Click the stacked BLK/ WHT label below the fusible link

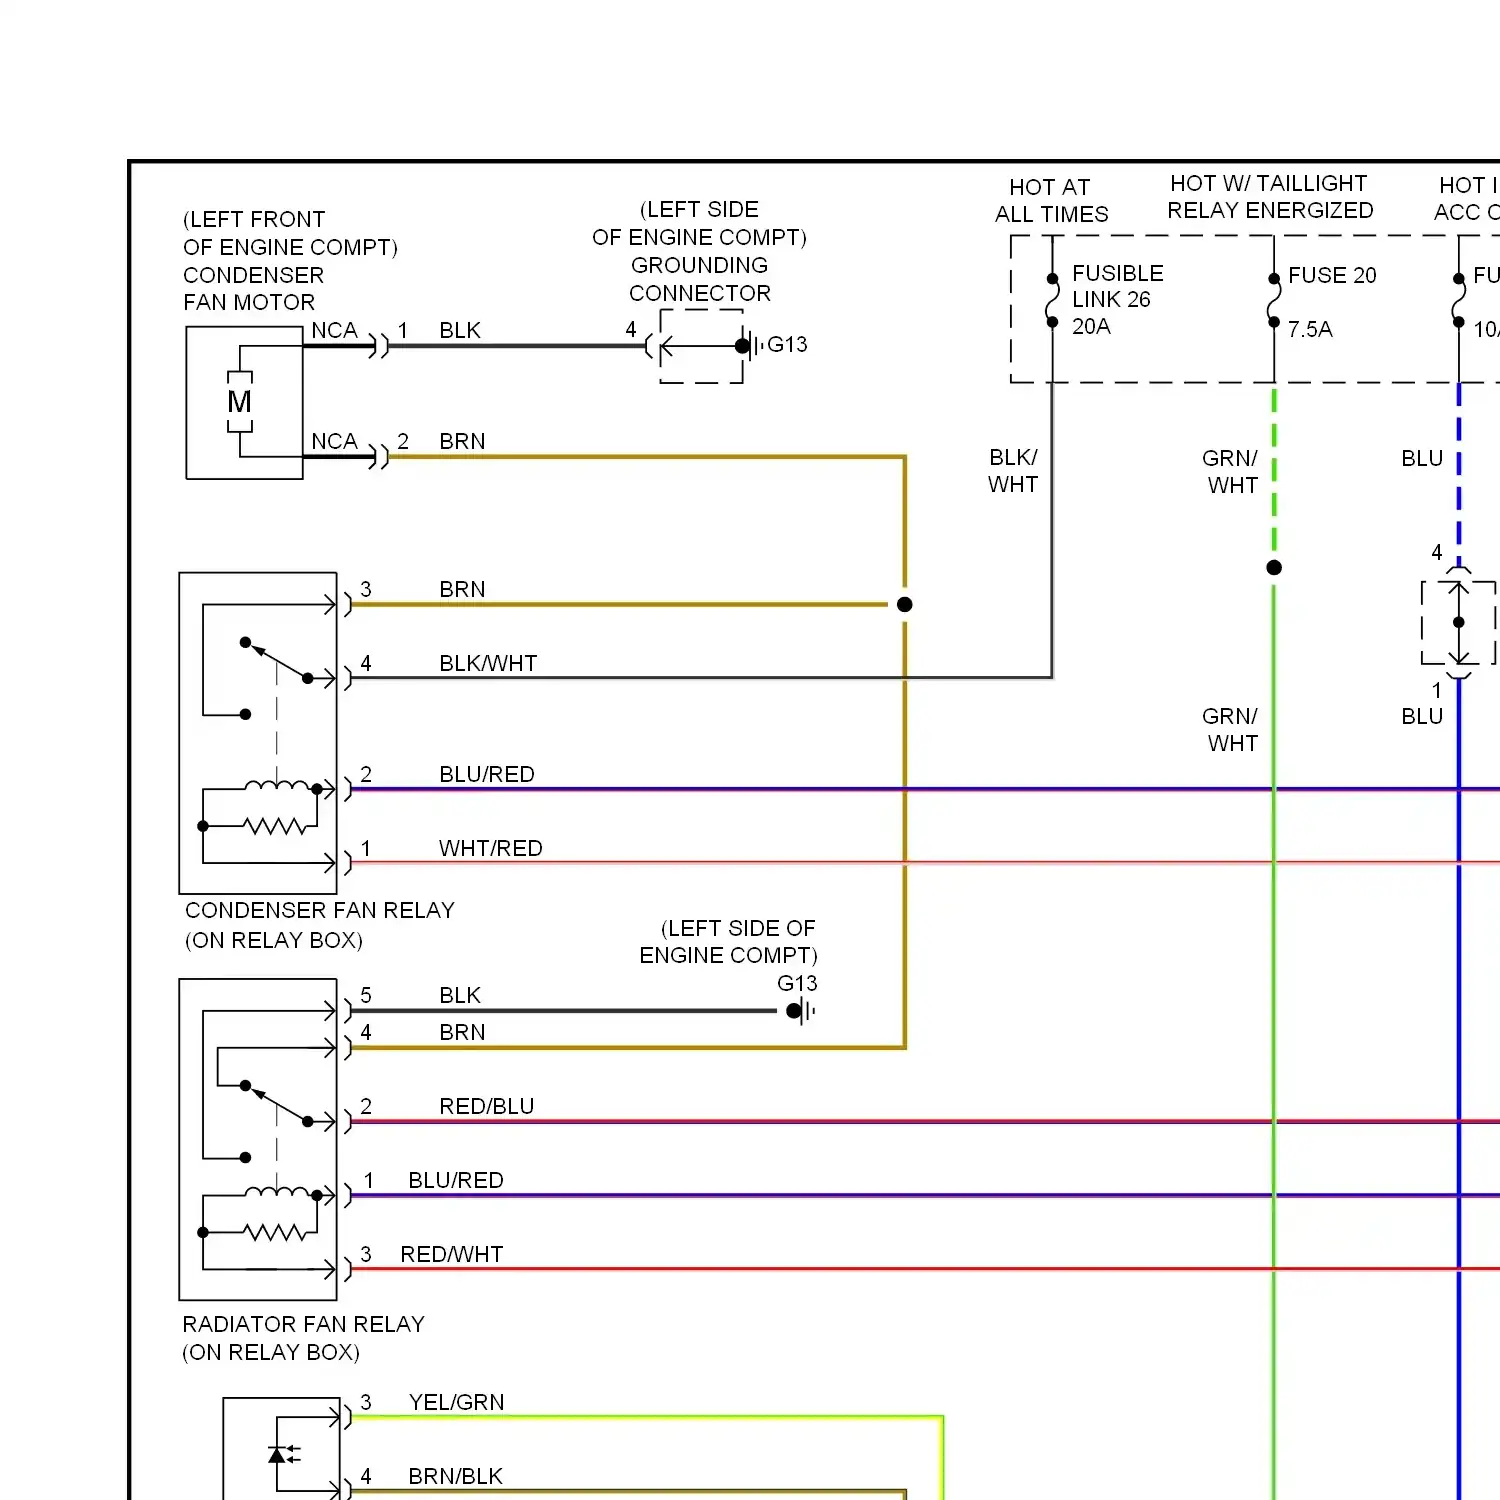pyautogui.click(x=1013, y=471)
